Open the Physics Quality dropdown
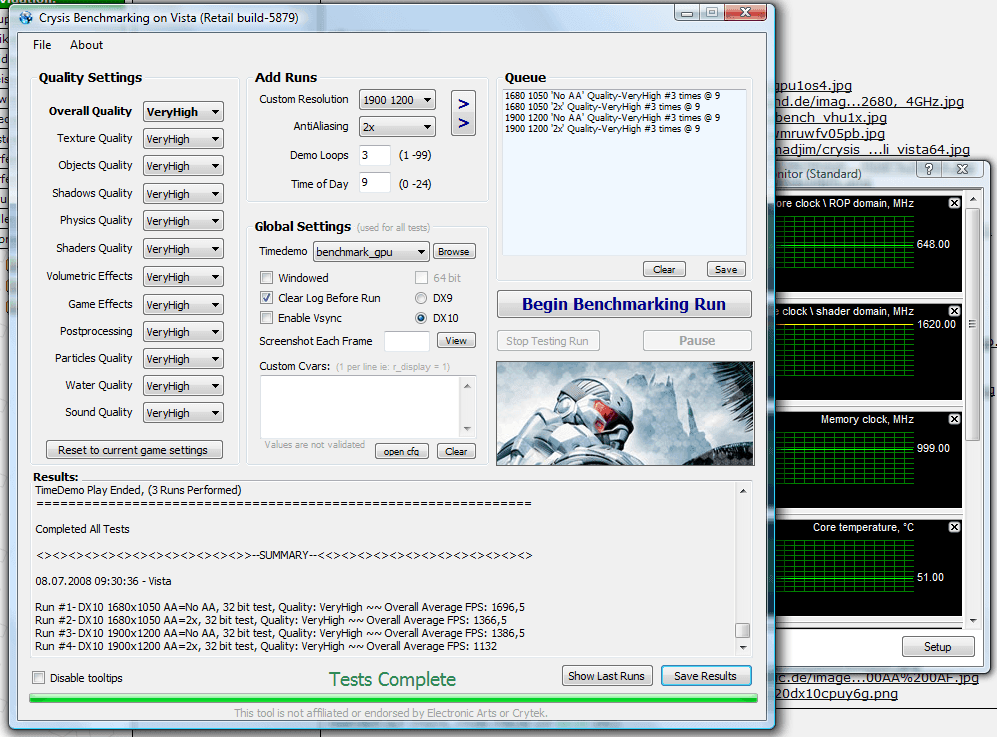This screenshot has width=997, height=737. click(x=183, y=221)
